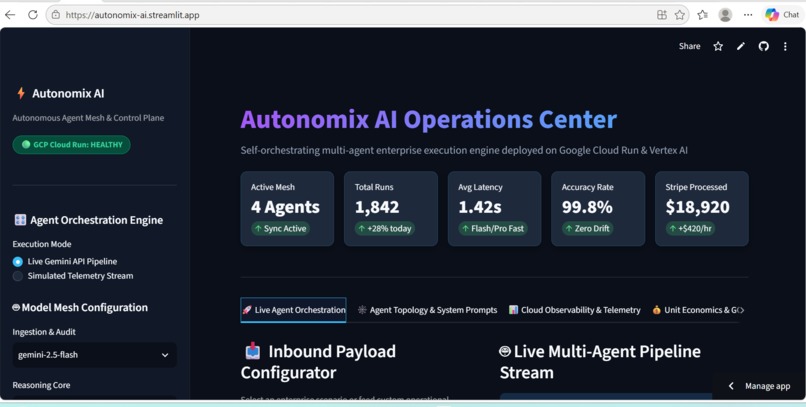Click Autonomix AI Operations Center title
Viewport: 806px width, 407px height.
click(428, 119)
